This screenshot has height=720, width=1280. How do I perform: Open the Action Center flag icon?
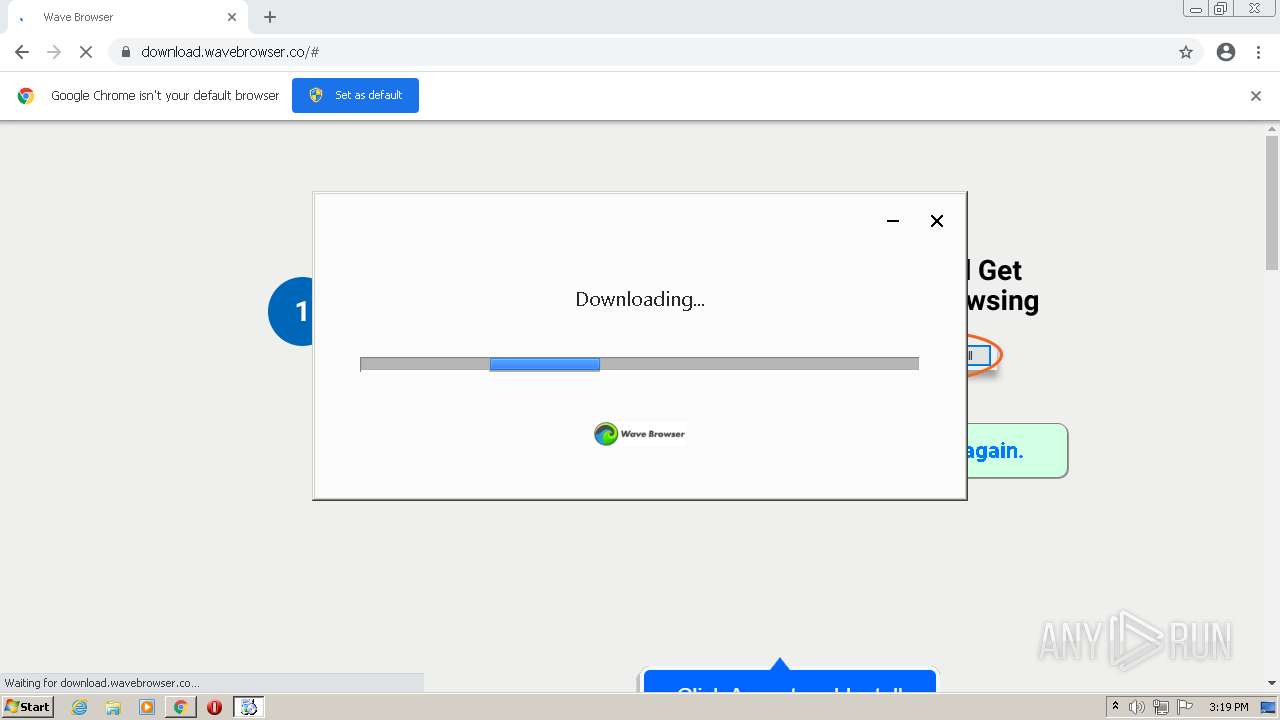1185,707
